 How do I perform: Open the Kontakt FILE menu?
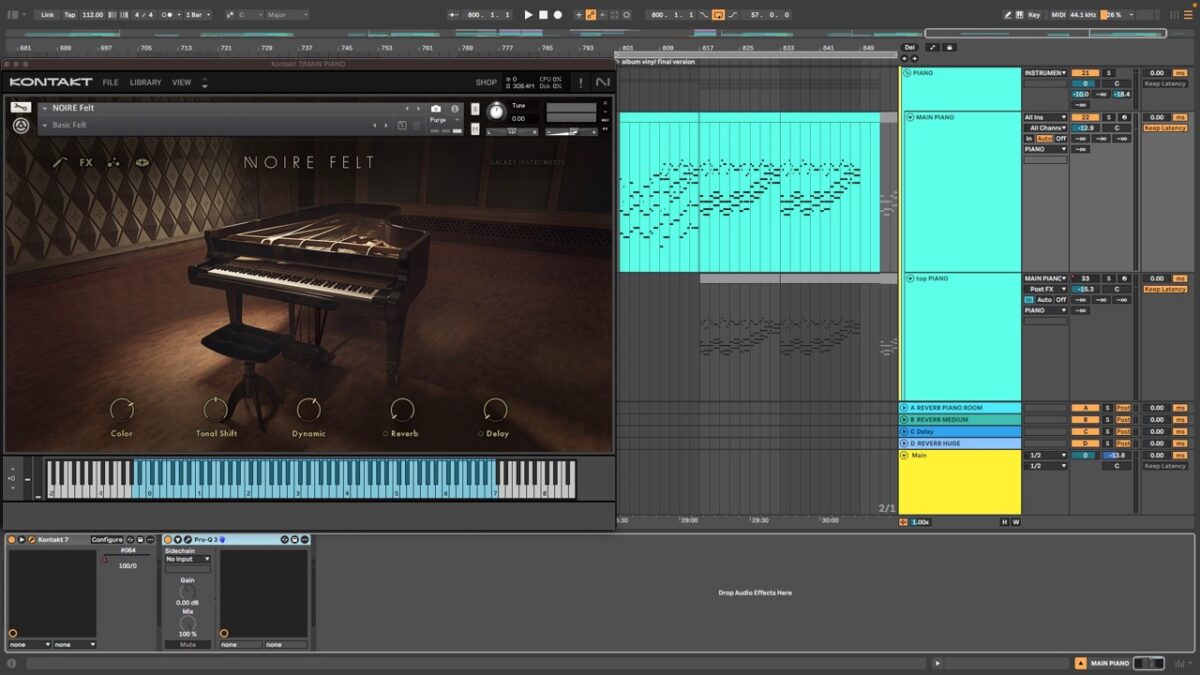coord(110,82)
